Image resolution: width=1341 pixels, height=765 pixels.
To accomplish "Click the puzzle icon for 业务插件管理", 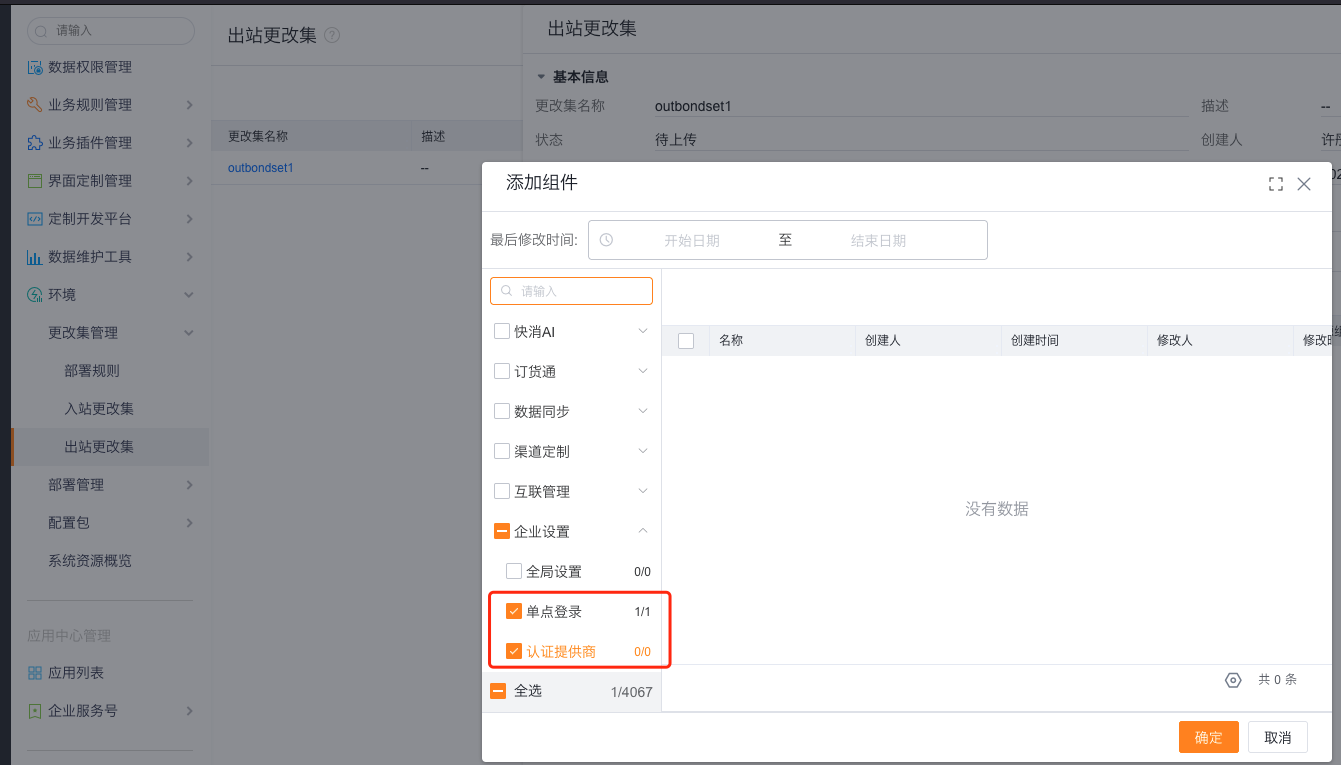I will [35, 142].
